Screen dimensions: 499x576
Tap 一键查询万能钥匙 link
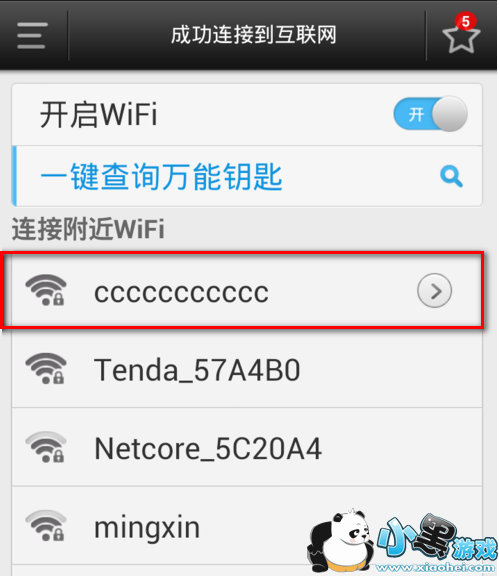pos(161,177)
